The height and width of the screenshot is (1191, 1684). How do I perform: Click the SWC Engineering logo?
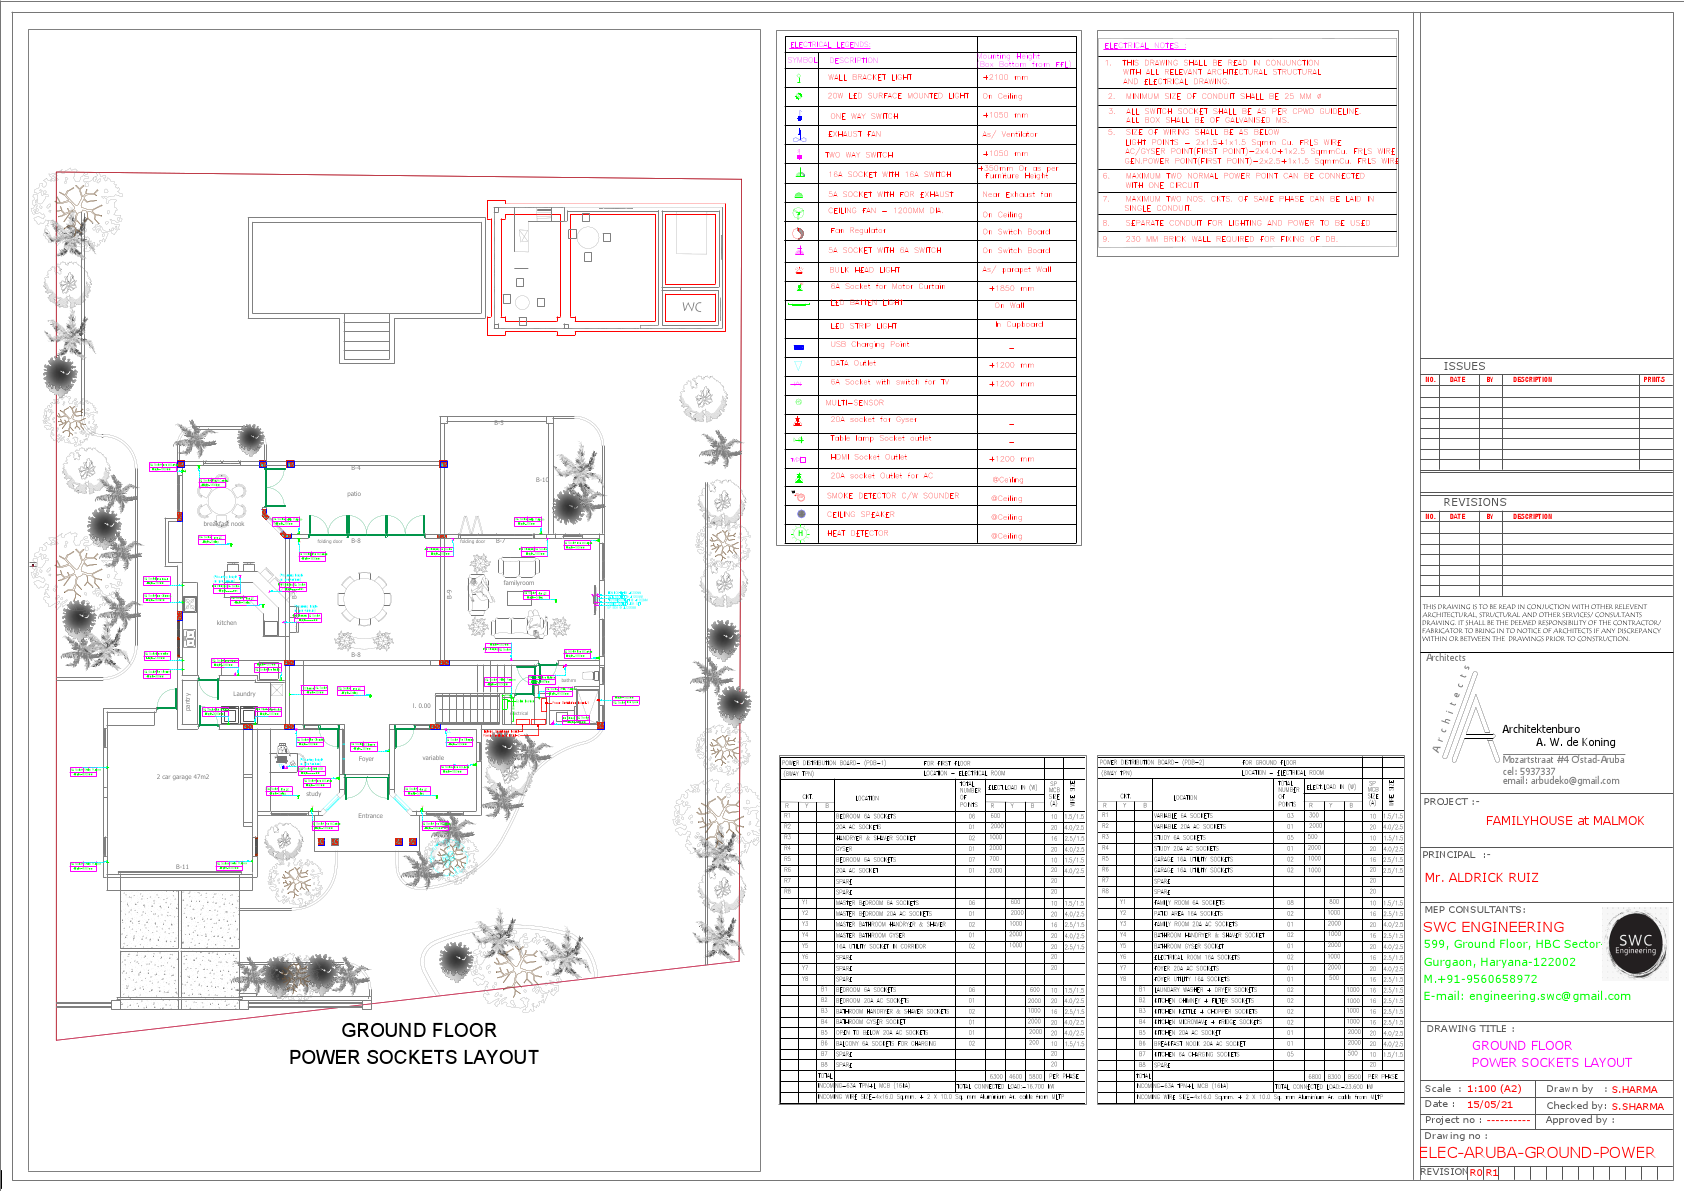(1635, 943)
